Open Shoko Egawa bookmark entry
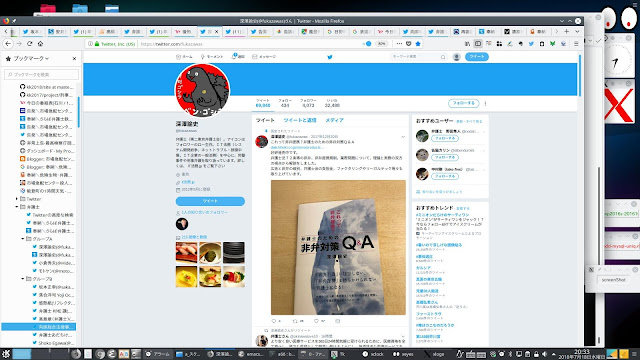640x360 pixels. [53, 343]
